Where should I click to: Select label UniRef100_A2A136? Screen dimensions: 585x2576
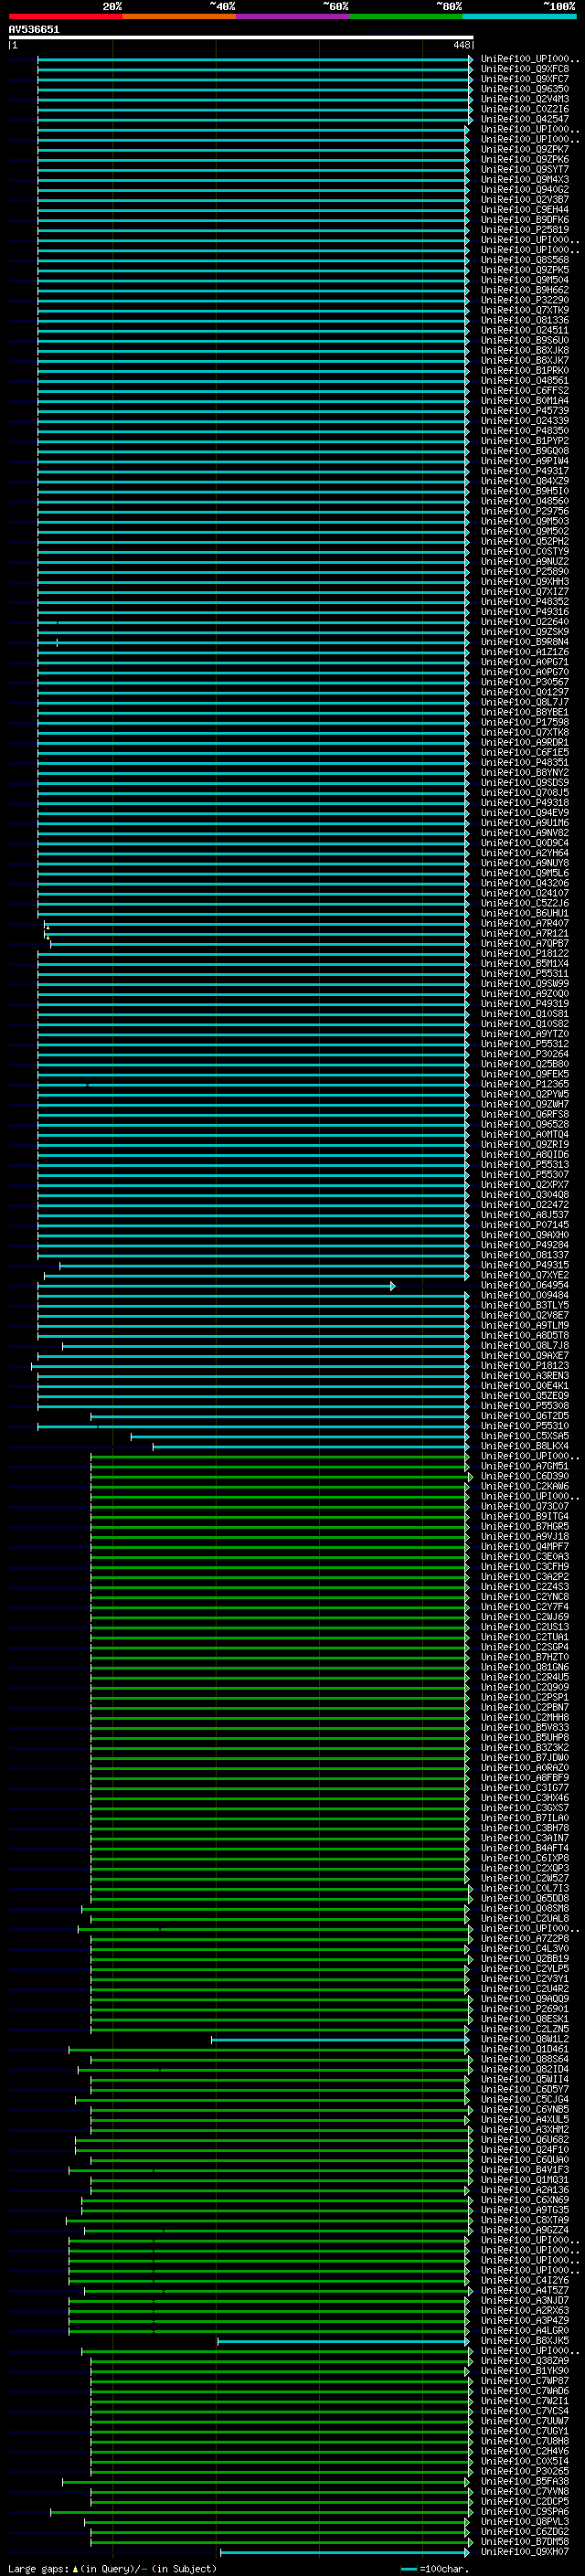(x=525, y=2190)
